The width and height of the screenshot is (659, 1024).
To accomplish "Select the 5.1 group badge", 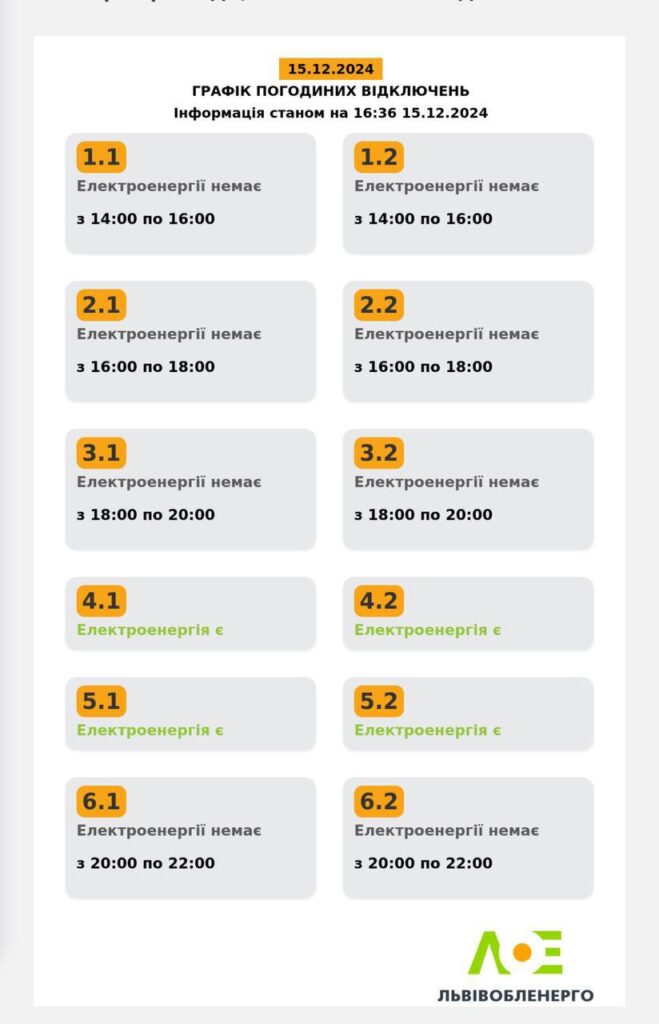I will tap(101, 701).
